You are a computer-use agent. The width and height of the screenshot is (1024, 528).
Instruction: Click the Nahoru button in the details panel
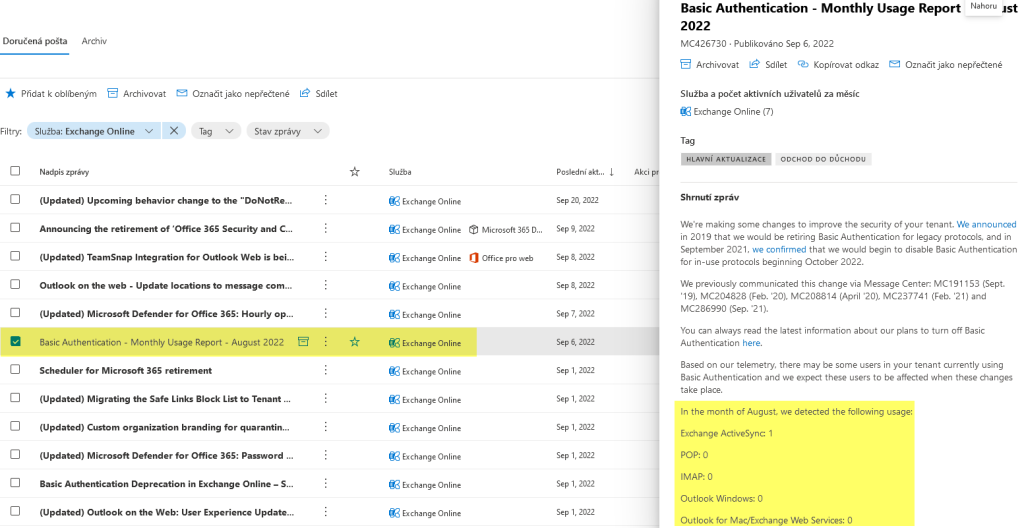tap(984, 6)
